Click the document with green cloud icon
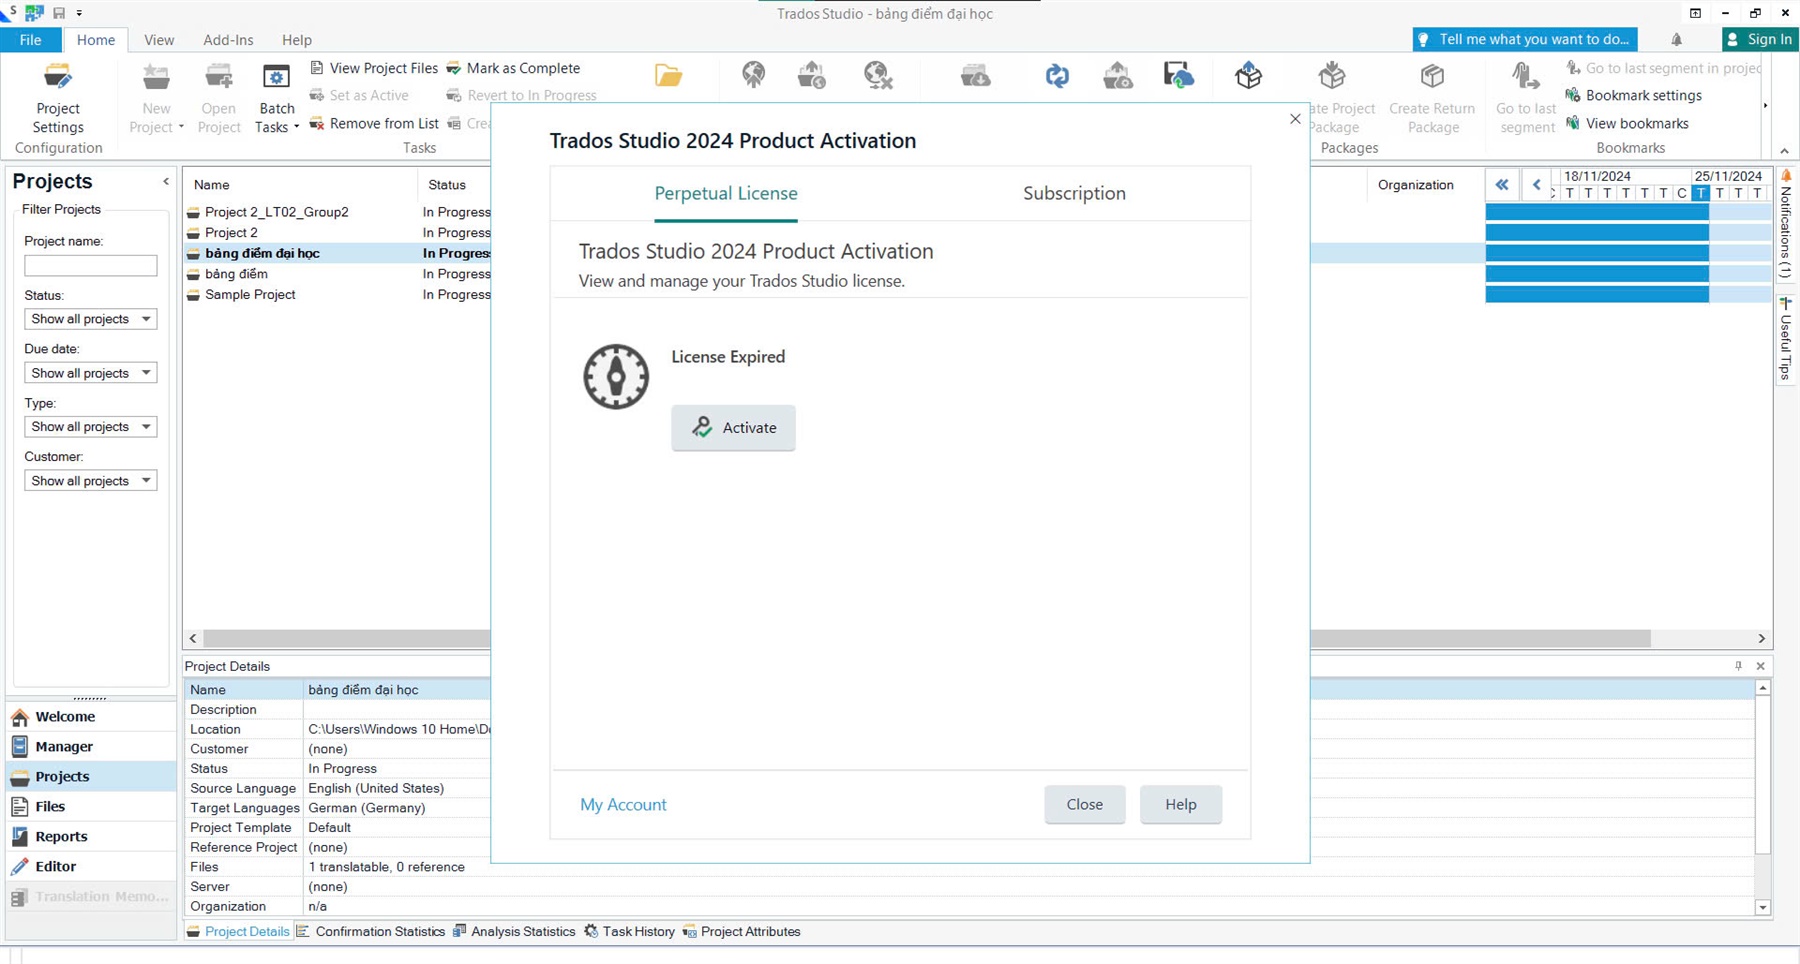 coord(1178,75)
